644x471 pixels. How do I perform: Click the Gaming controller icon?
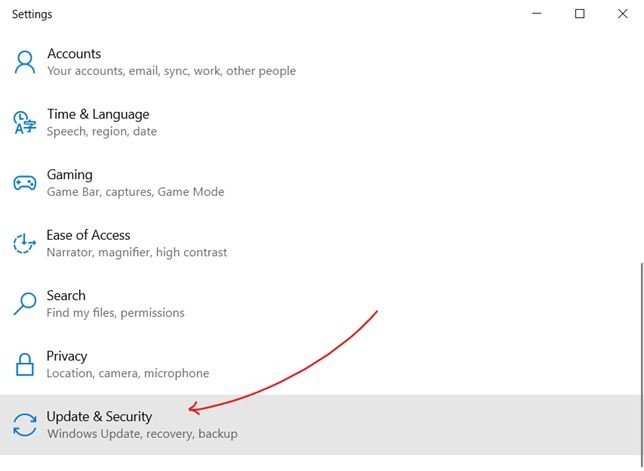(24, 183)
